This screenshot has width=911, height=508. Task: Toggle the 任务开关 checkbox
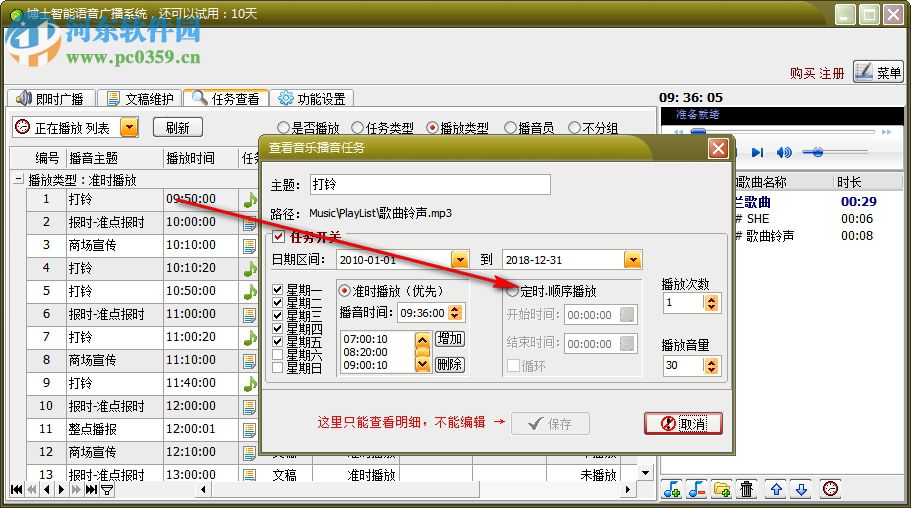(278, 237)
